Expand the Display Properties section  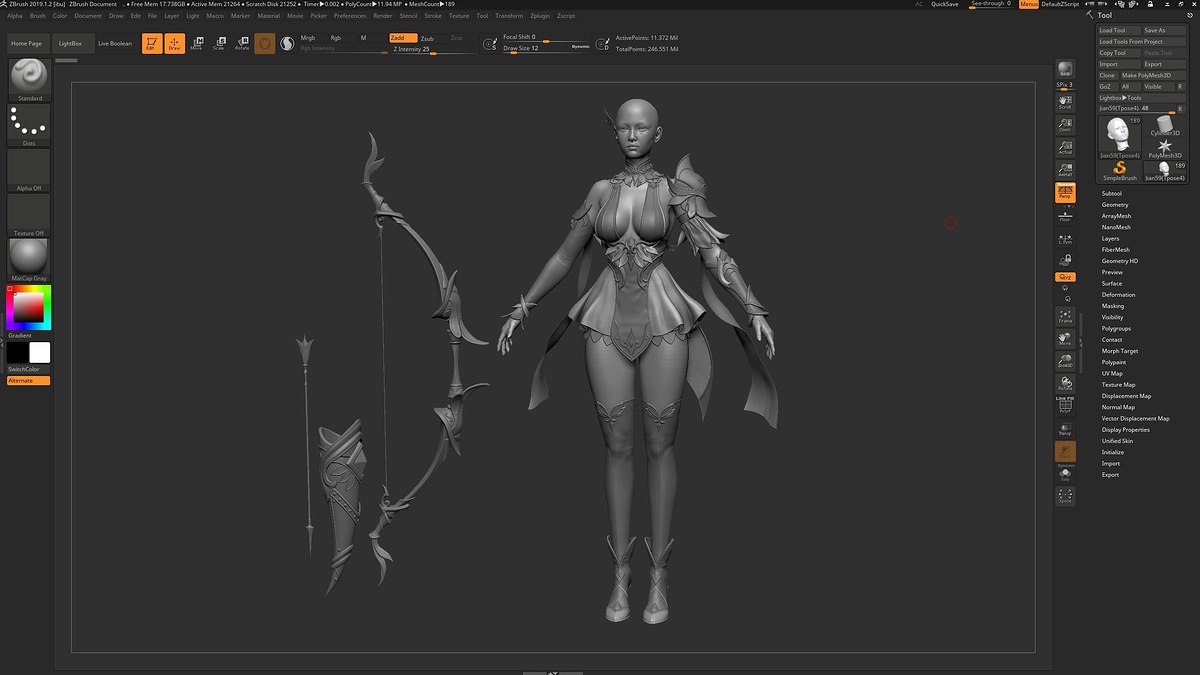click(x=1126, y=429)
